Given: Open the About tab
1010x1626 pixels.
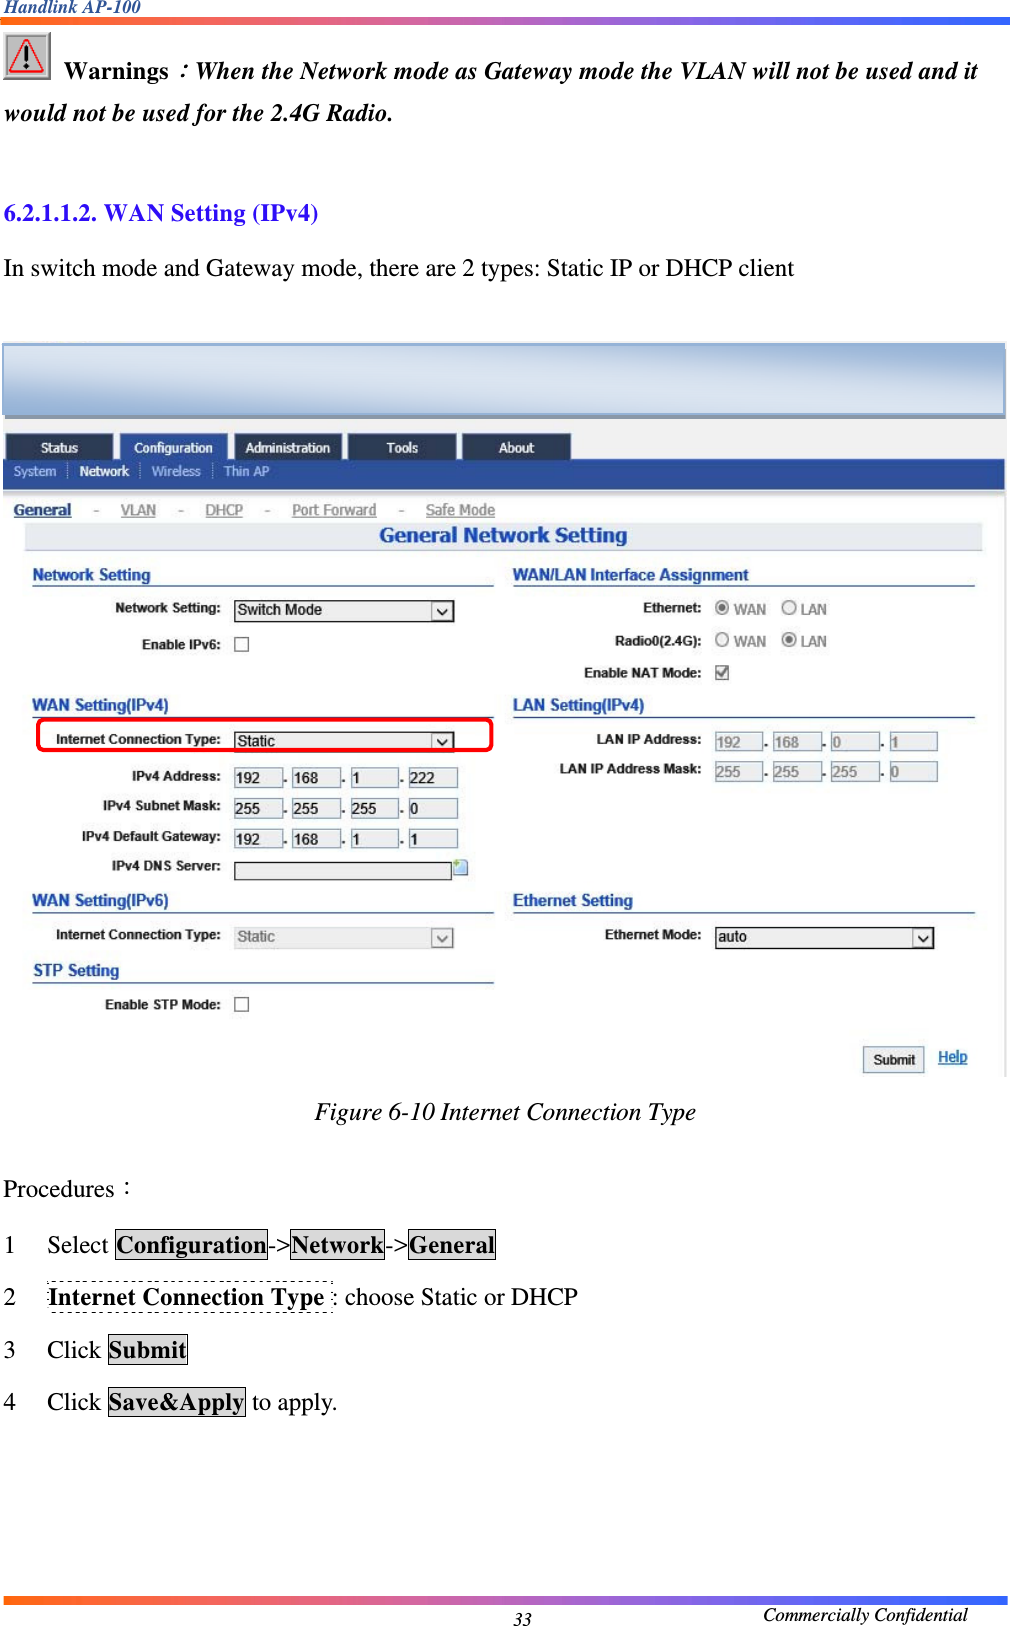Looking at the screenshot, I should (517, 447).
